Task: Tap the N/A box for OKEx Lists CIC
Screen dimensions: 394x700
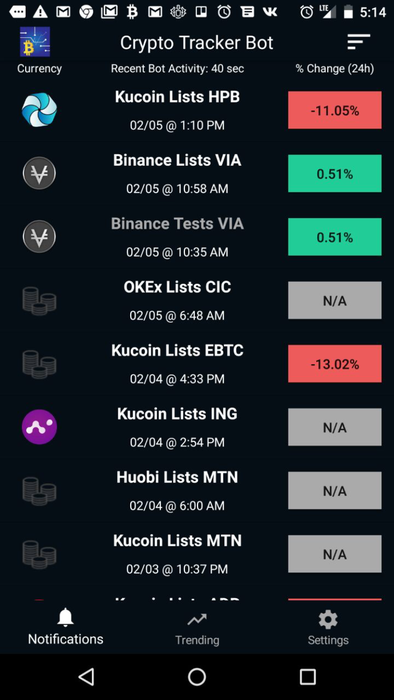Action: click(x=335, y=300)
